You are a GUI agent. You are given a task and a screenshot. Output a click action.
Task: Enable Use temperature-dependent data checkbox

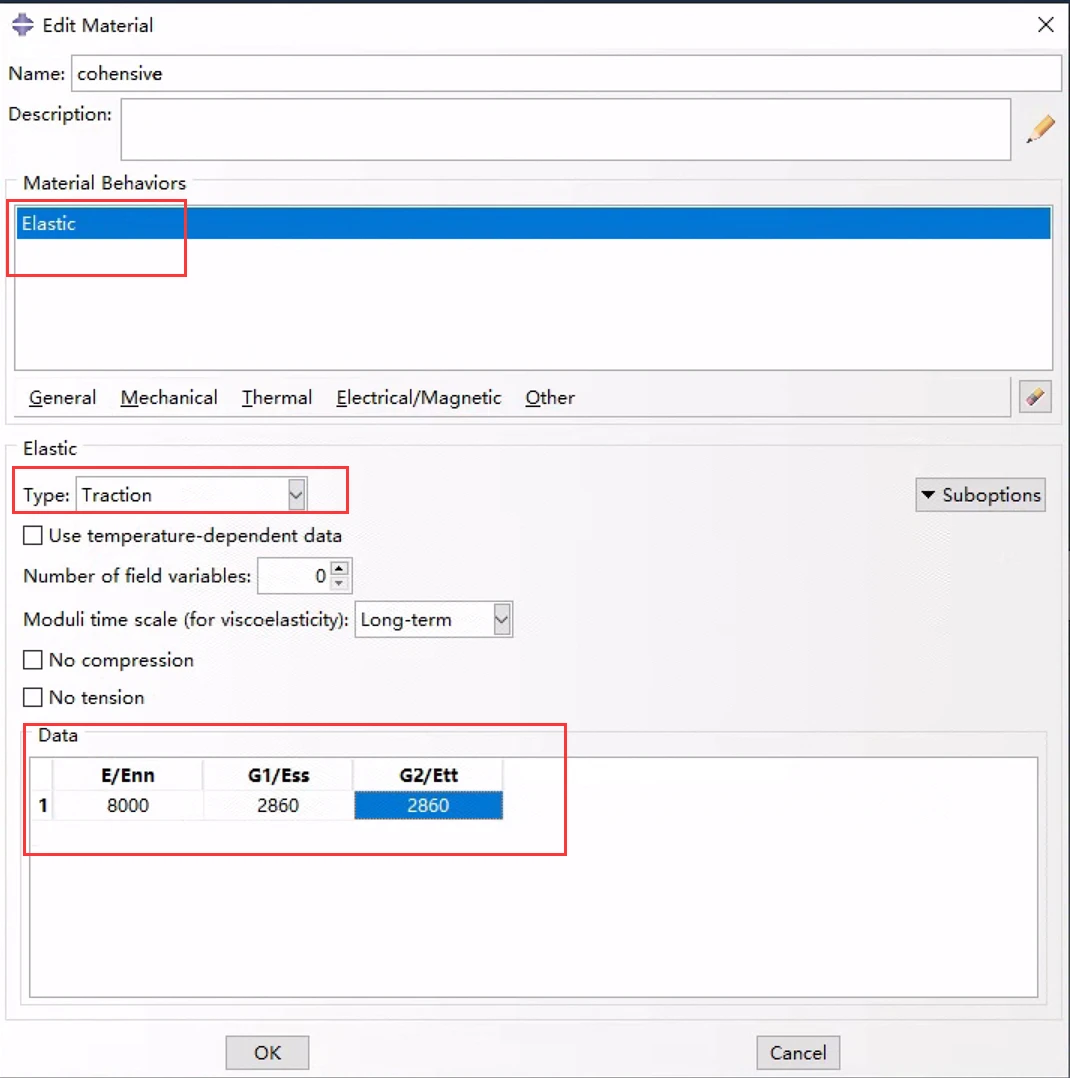click(32, 536)
